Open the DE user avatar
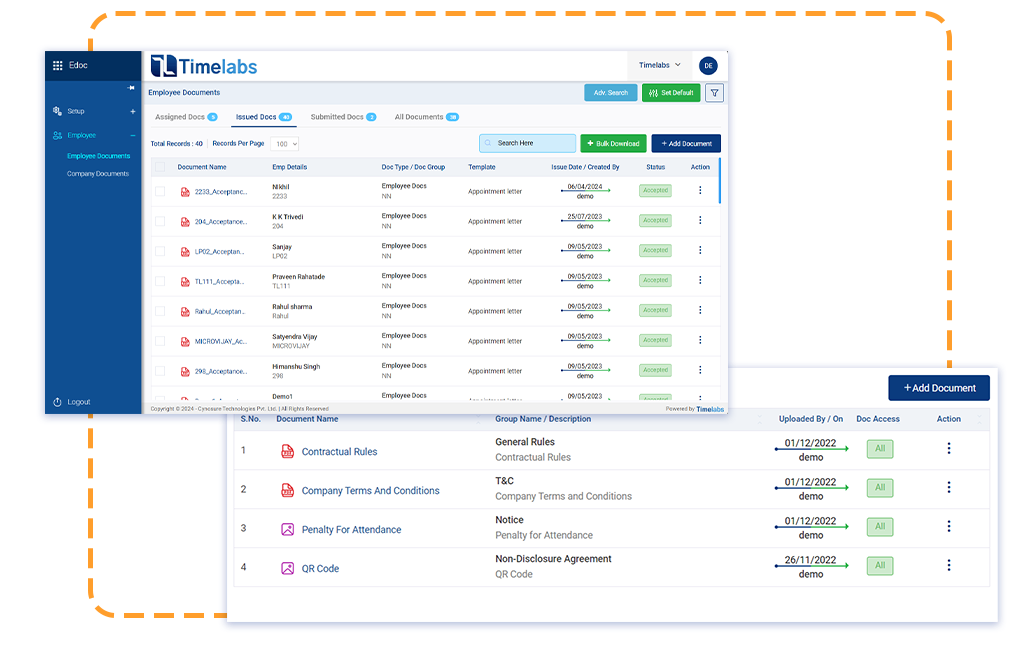 pos(708,65)
